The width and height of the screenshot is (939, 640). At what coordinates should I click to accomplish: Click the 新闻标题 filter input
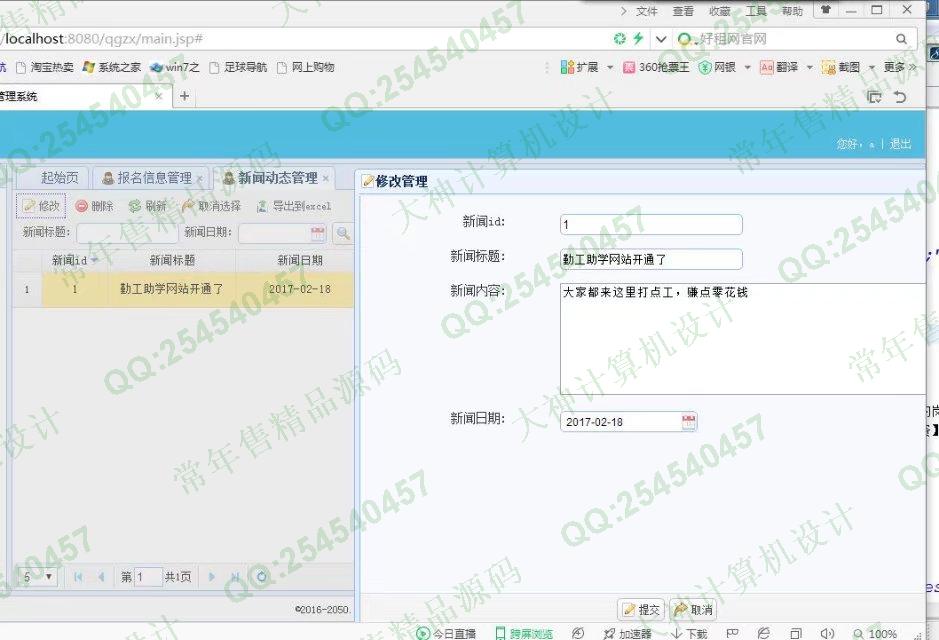tap(127, 233)
